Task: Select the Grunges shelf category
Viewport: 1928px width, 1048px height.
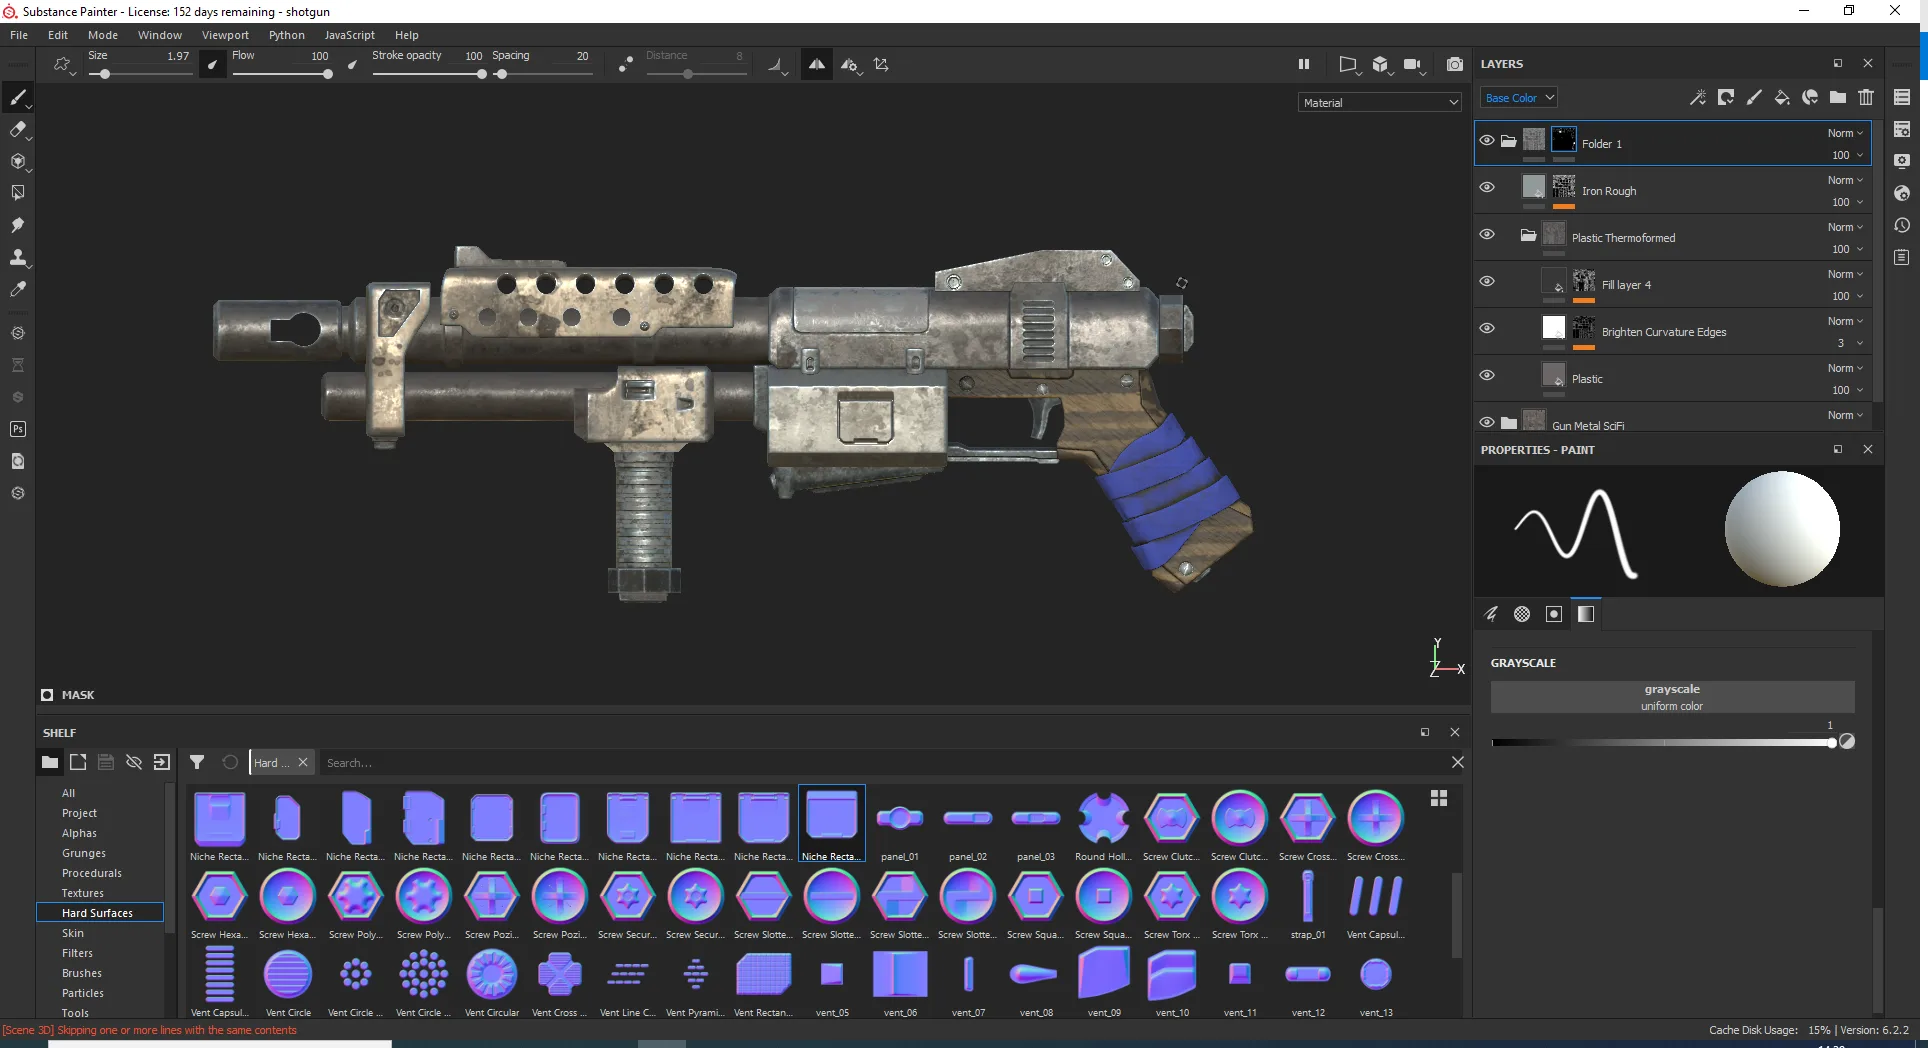Action: (84, 853)
